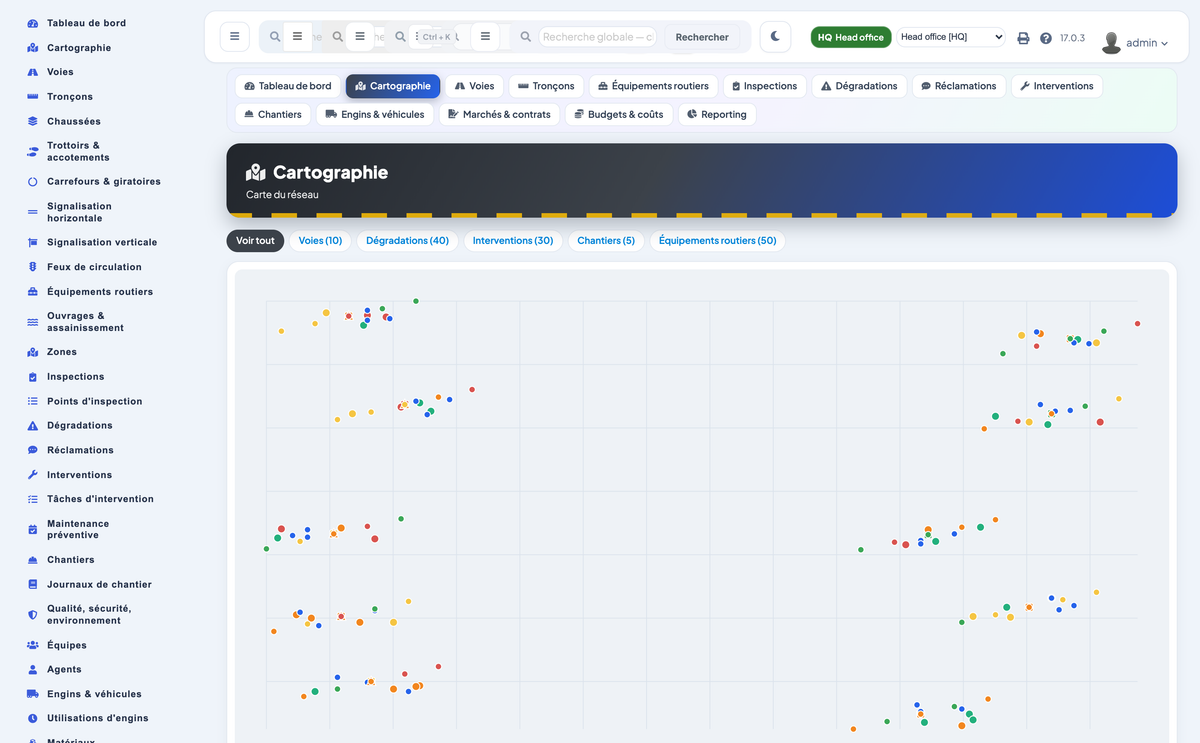Open Signalisation horizontale in the sidebar
Image resolution: width=1200 pixels, height=743 pixels.
click(x=80, y=212)
